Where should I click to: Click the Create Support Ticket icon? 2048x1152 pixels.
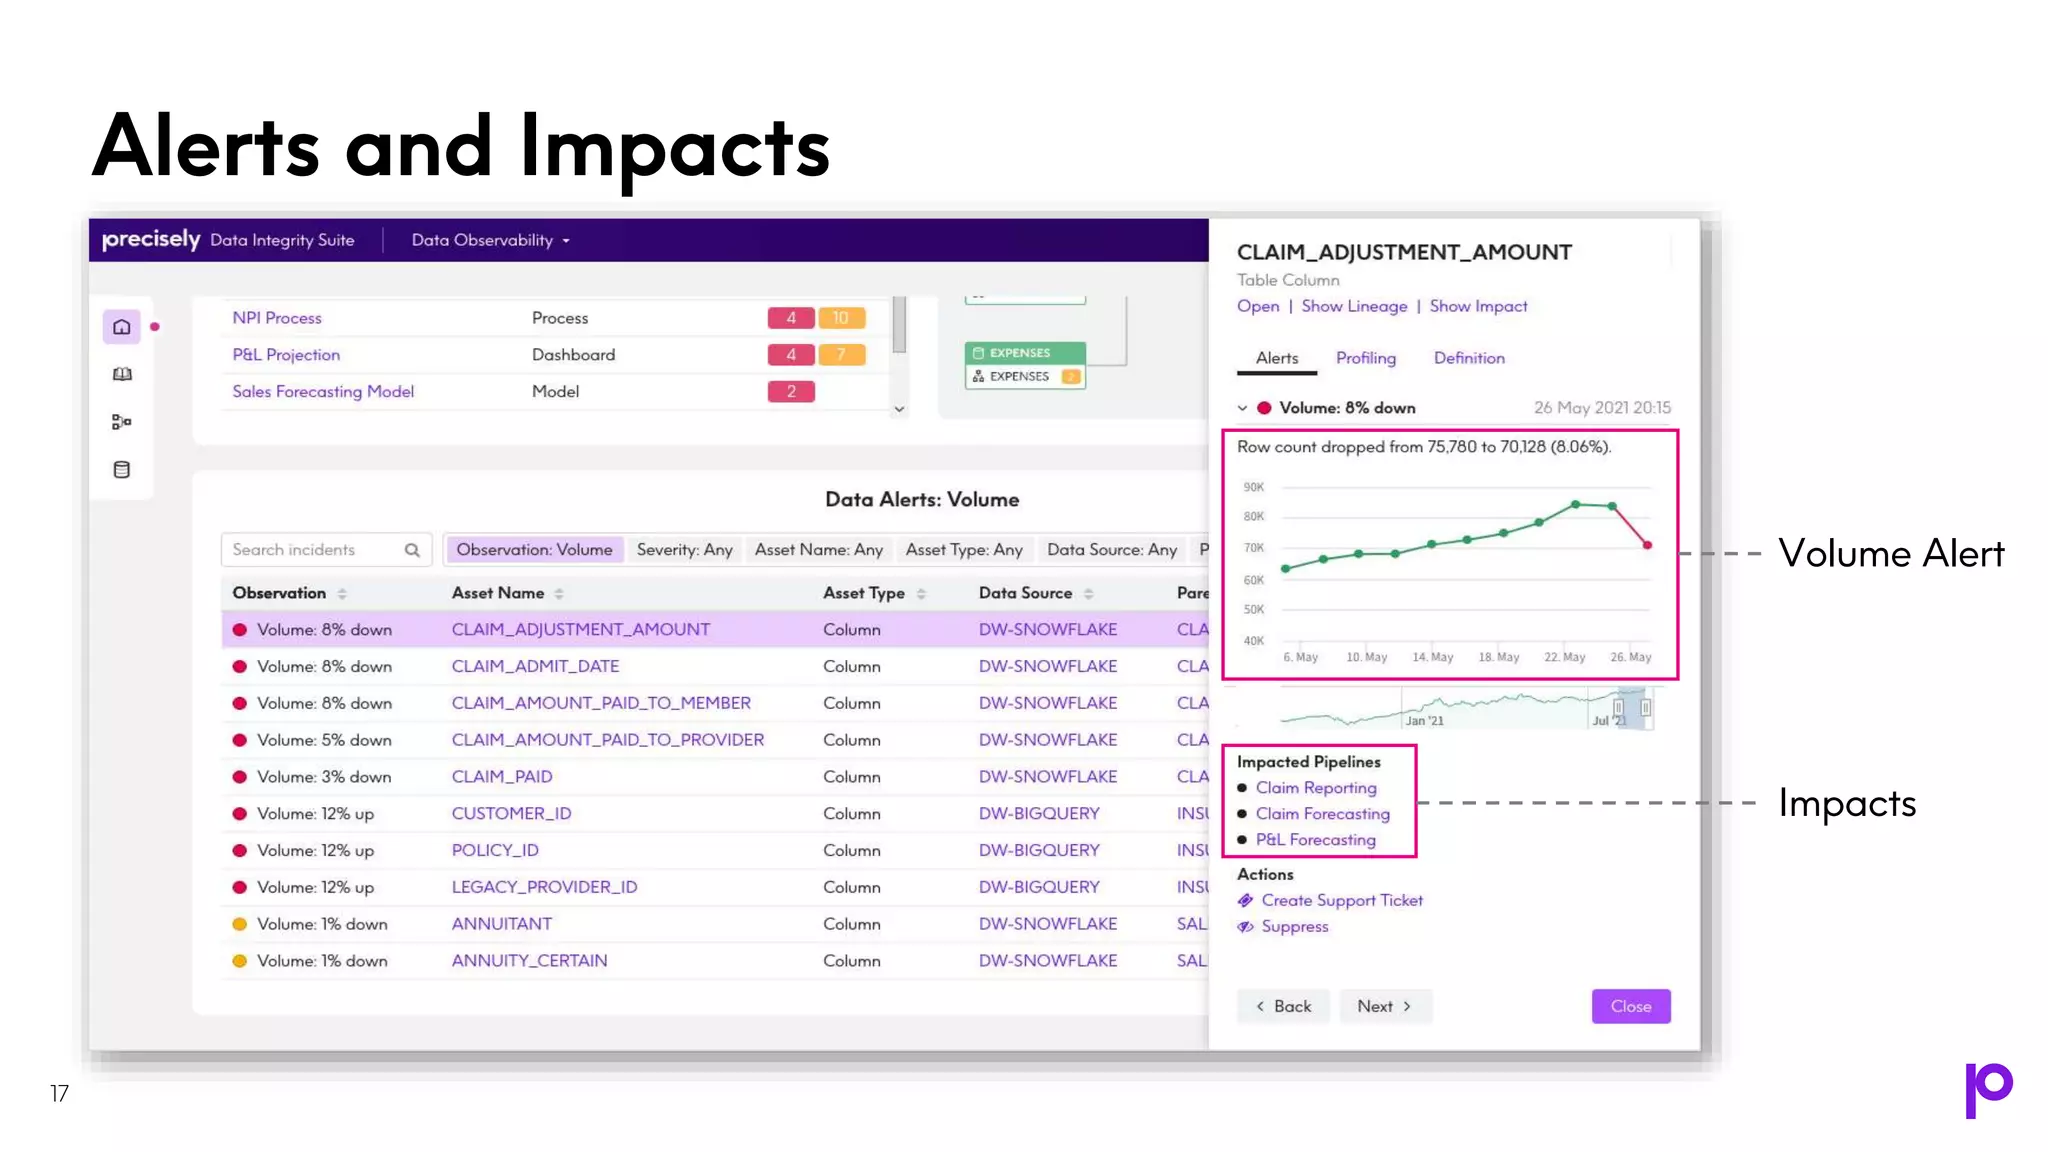click(1245, 900)
